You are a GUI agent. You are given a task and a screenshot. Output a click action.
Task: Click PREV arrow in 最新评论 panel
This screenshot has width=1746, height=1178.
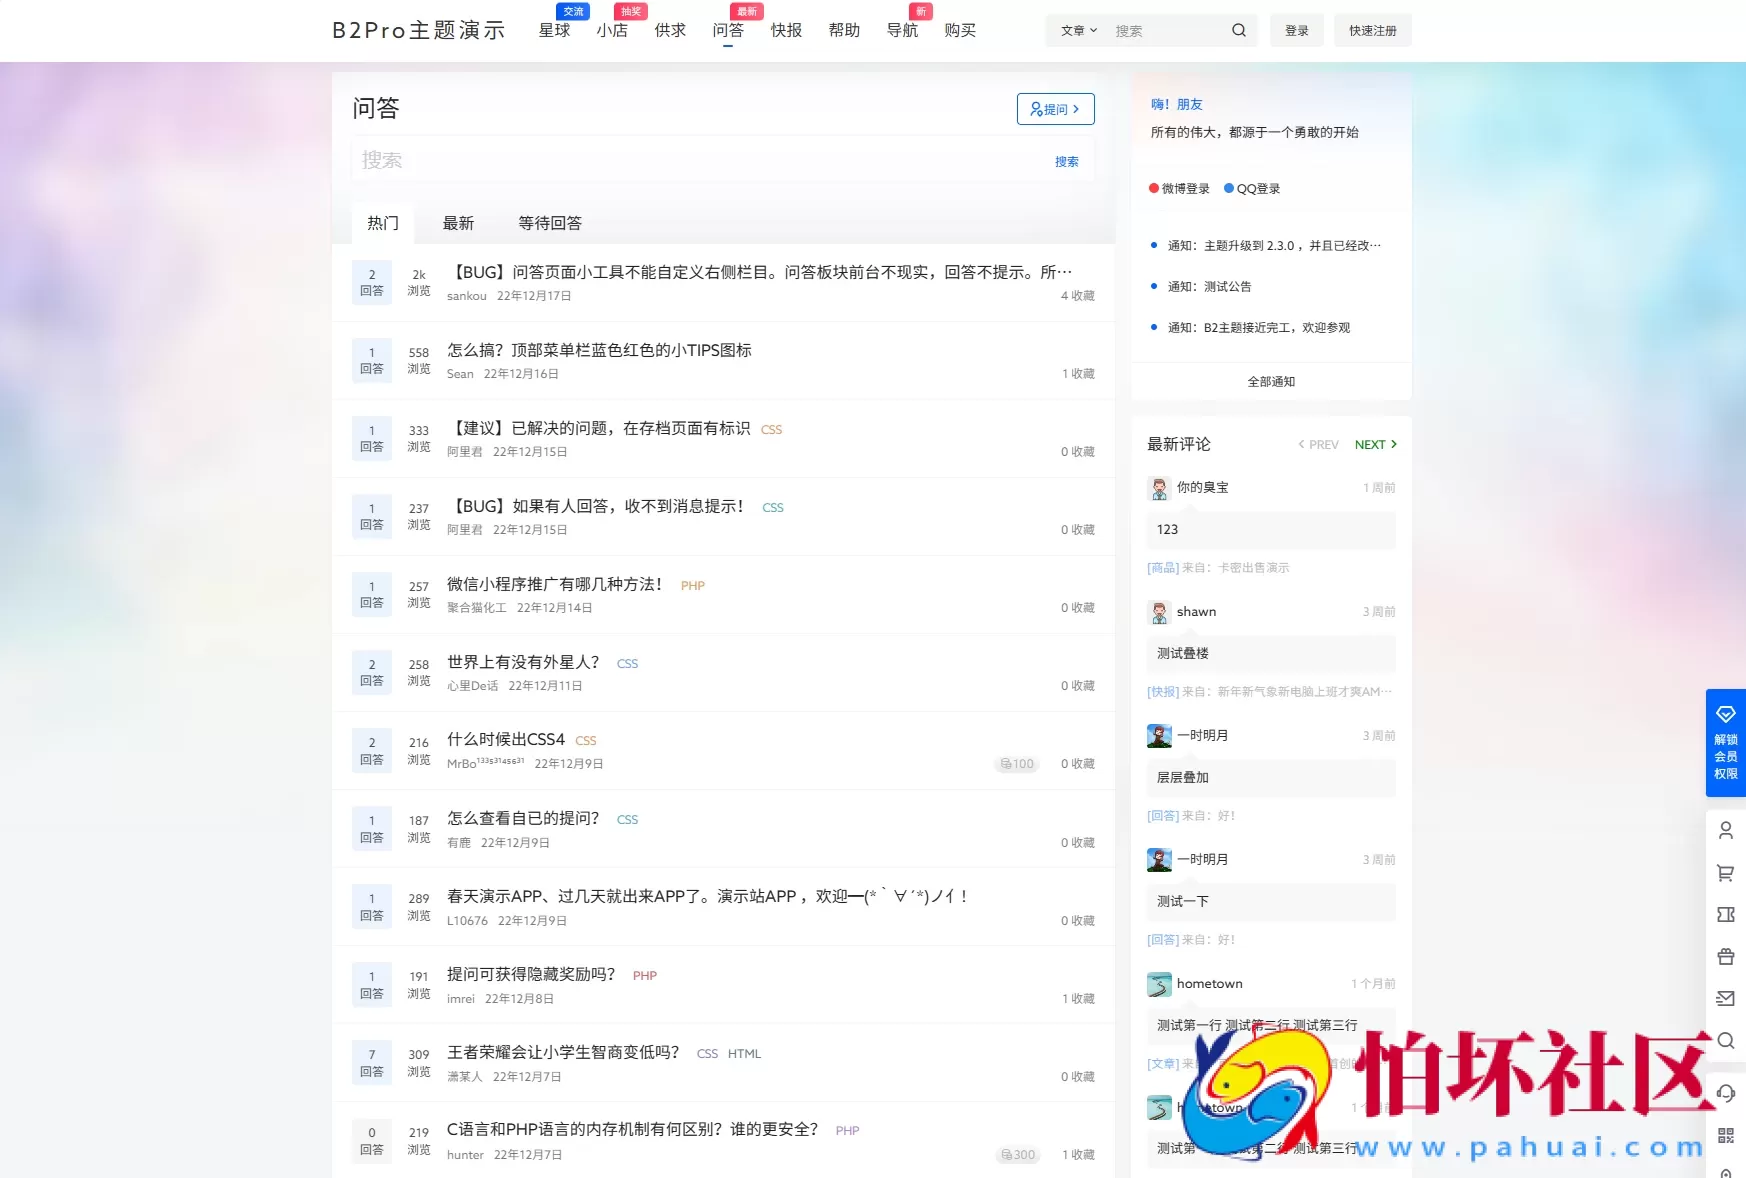[x=1317, y=444]
